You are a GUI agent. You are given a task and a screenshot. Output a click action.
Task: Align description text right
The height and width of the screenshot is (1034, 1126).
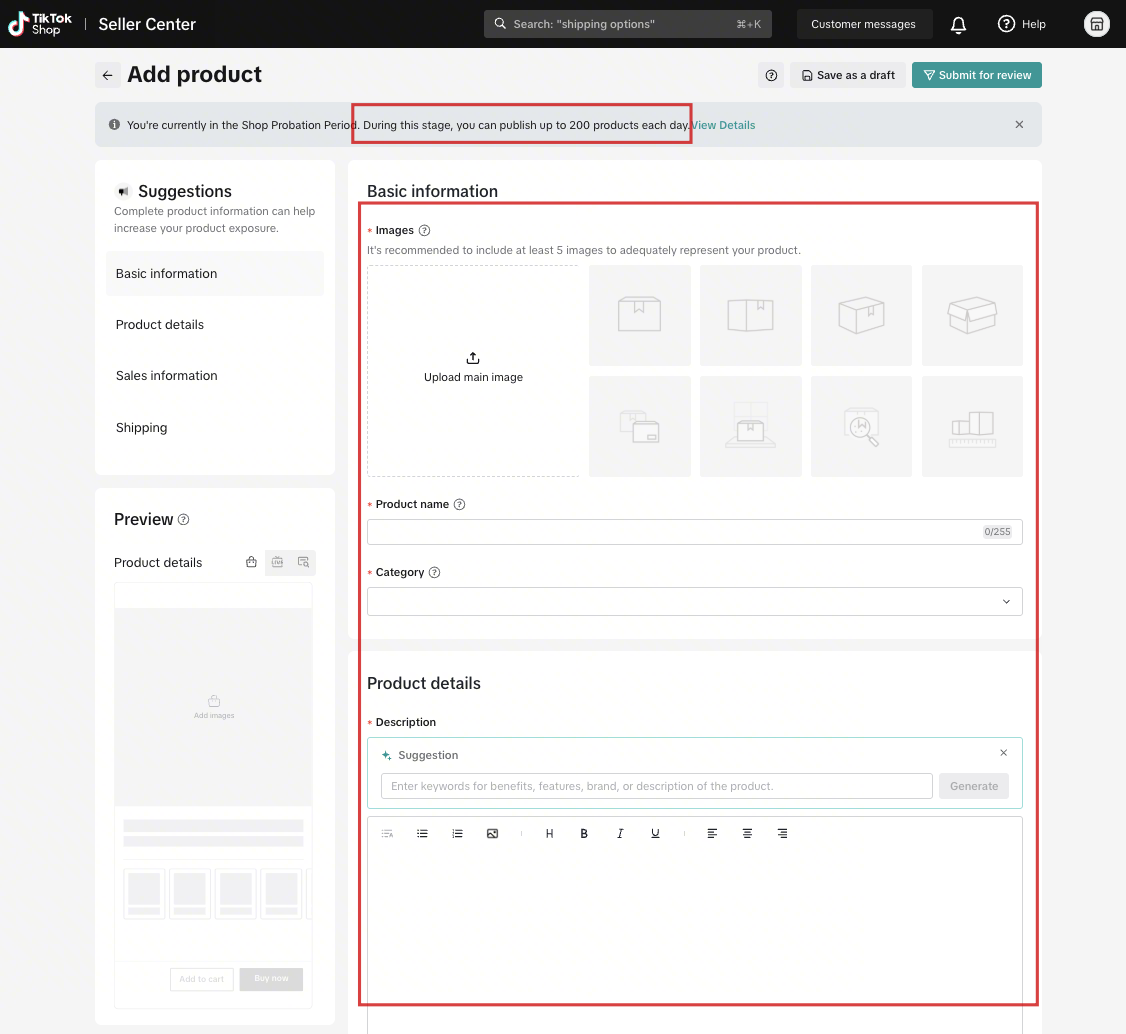click(783, 834)
